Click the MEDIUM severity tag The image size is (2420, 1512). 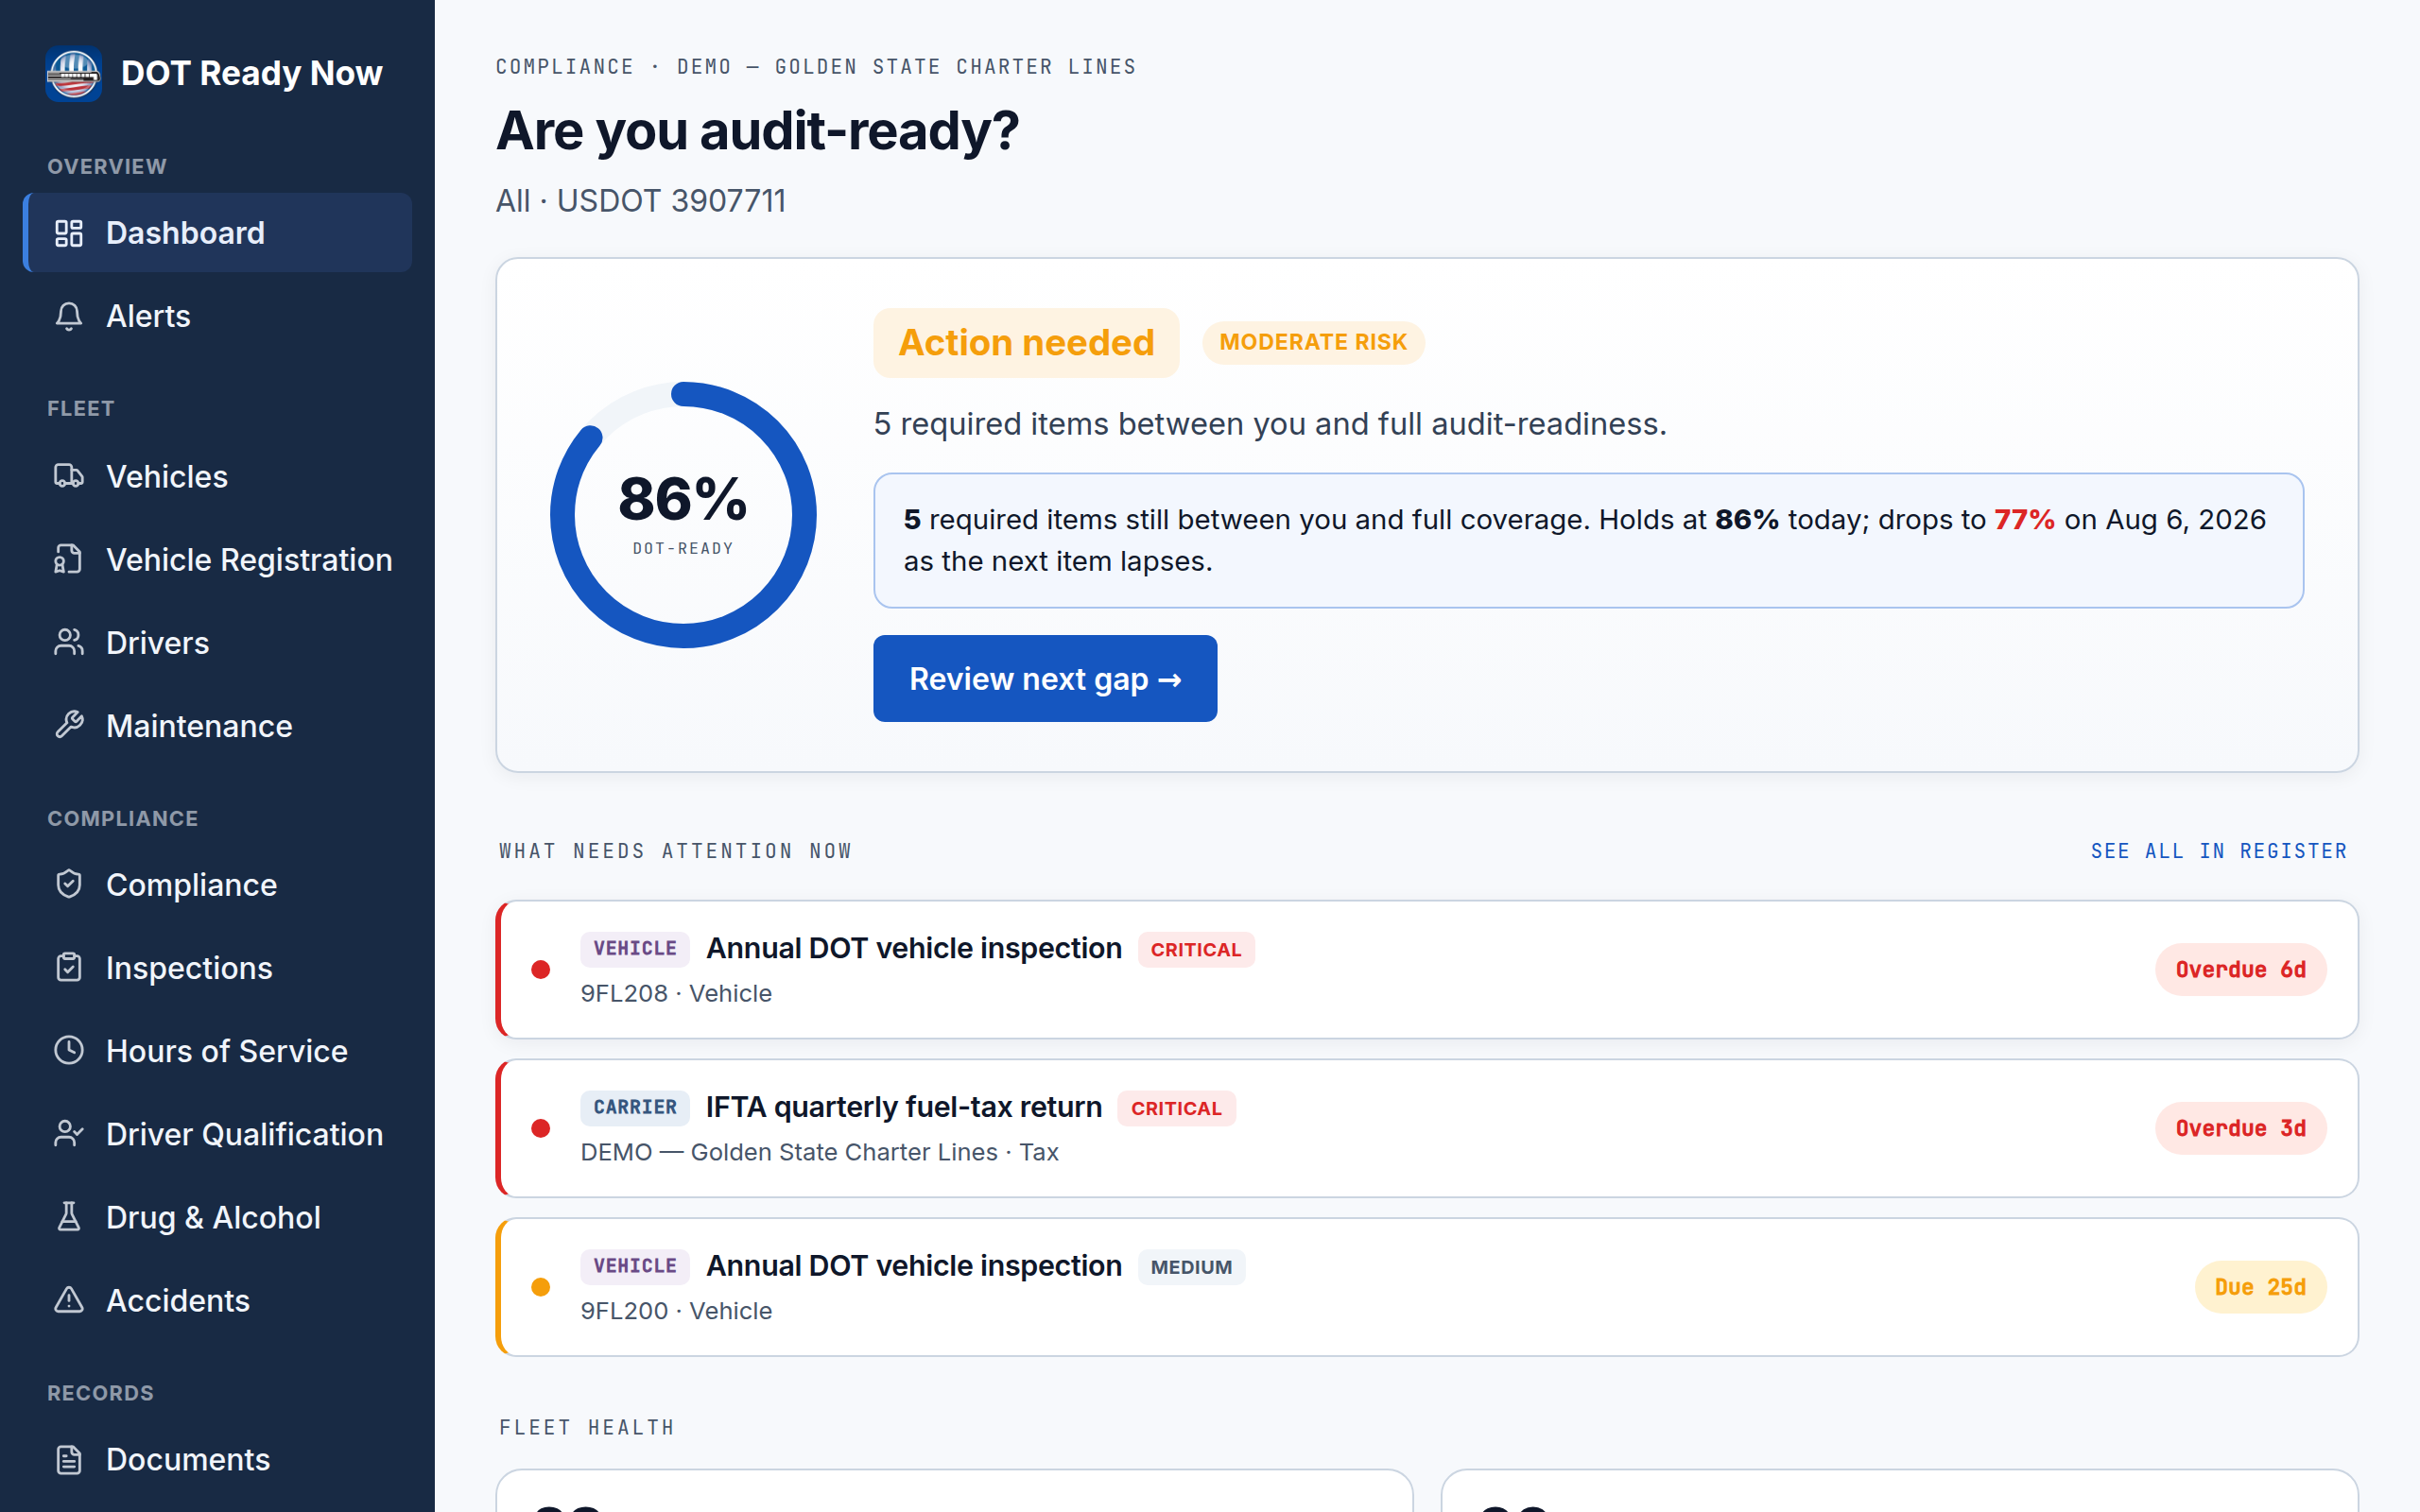tap(1191, 1267)
